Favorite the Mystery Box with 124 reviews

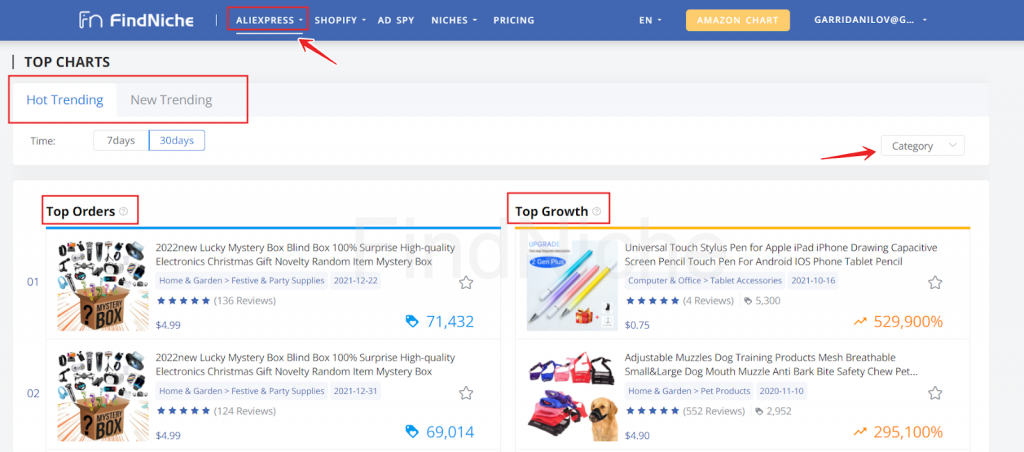pyautogui.click(x=466, y=393)
